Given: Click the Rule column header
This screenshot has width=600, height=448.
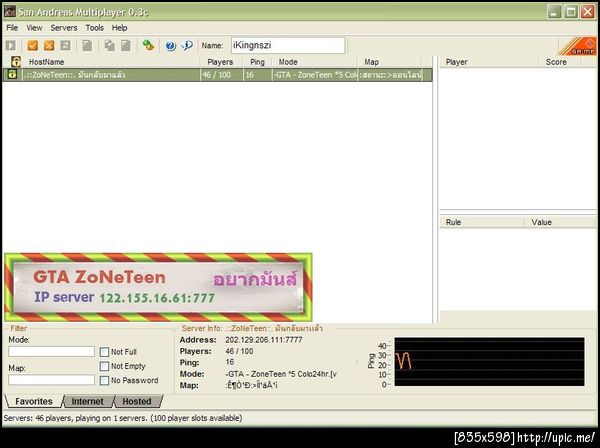Looking at the screenshot, I should (482, 222).
